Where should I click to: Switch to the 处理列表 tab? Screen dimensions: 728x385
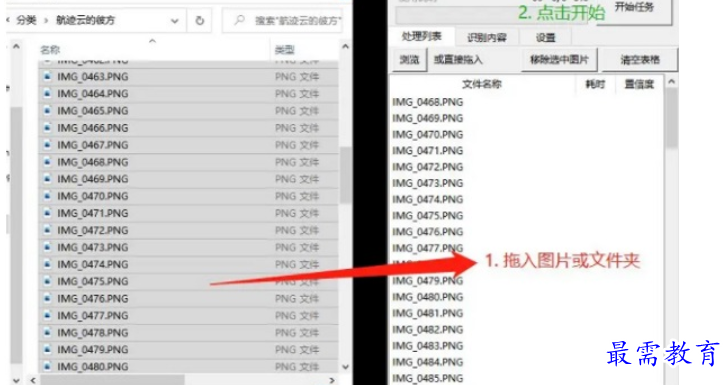coord(421,36)
